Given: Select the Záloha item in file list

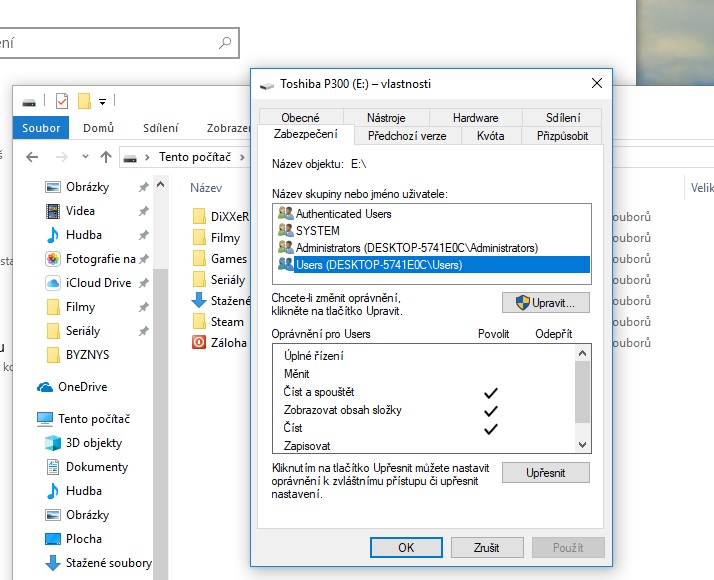Looking at the screenshot, I should coord(221,343).
